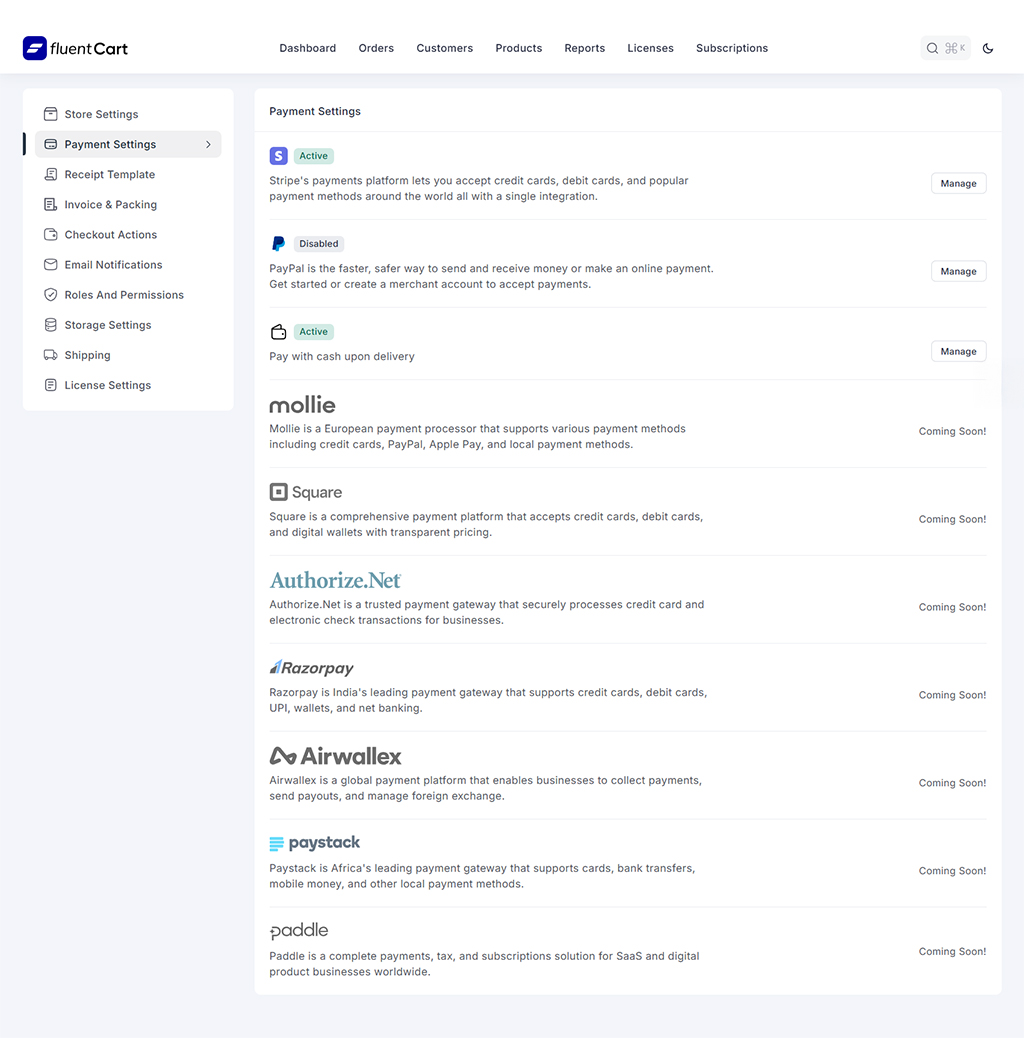The width and height of the screenshot is (1024, 1038).
Task: Click the Stripe logo icon
Action: pos(279,156)
